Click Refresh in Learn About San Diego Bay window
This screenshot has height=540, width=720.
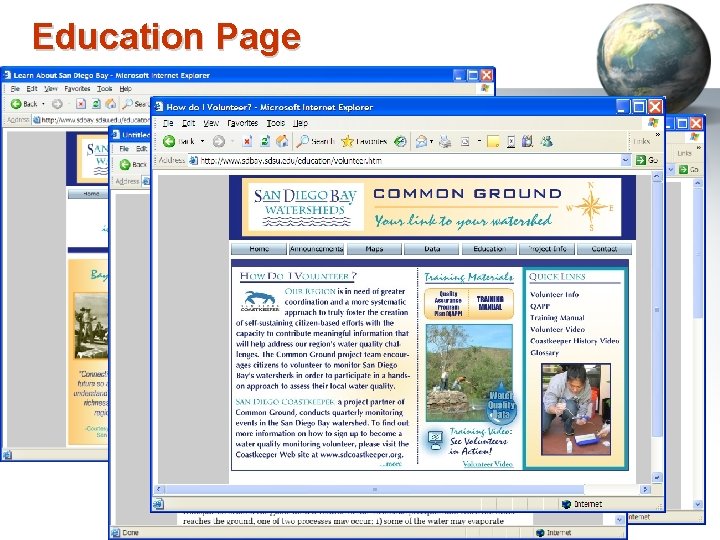coord(96,104)
